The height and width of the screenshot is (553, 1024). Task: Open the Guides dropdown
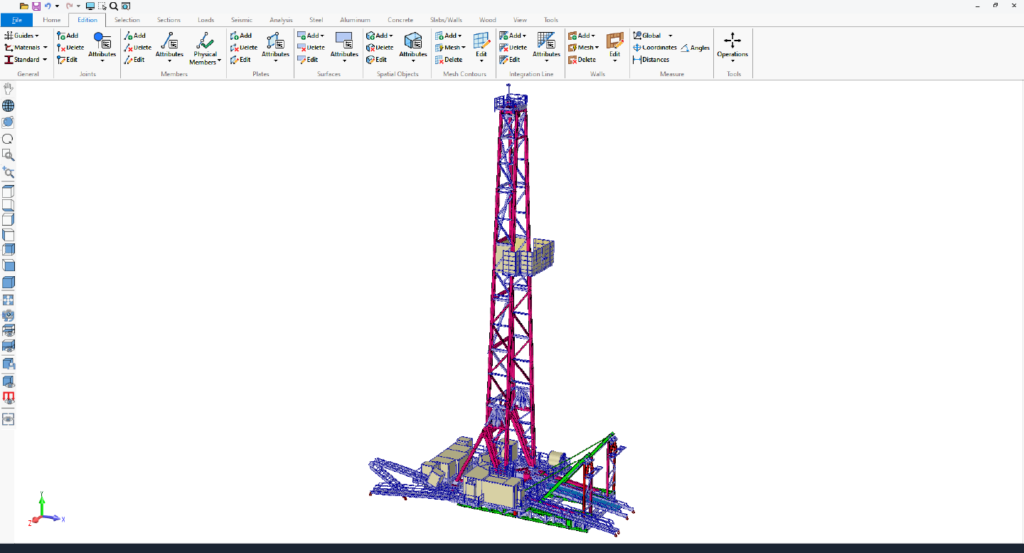pos(22,36)
